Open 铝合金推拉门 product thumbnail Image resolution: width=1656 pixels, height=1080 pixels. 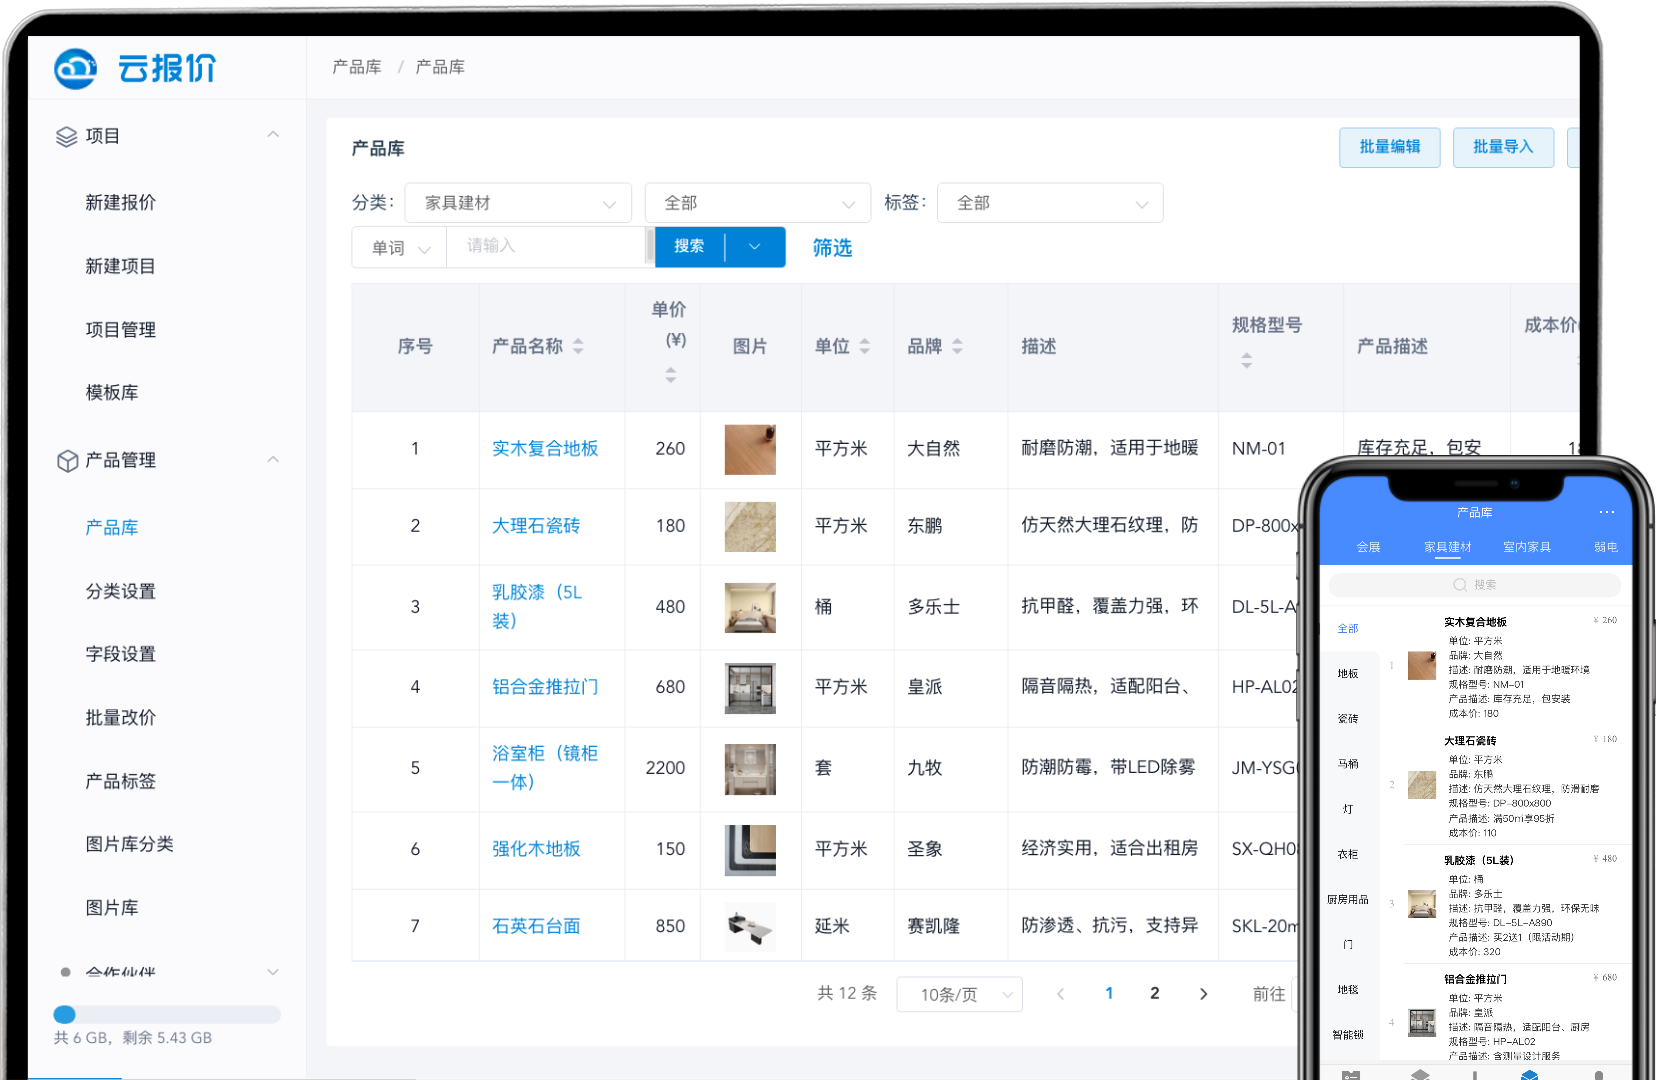(750, 689)
